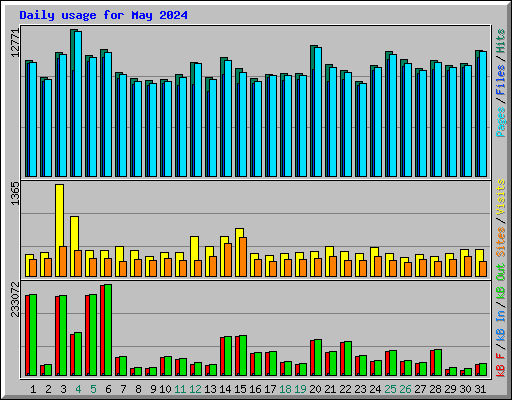Click day 3 on the date axis
The width and height of the screenshot is (512, 400).
(x=63, y=389)
